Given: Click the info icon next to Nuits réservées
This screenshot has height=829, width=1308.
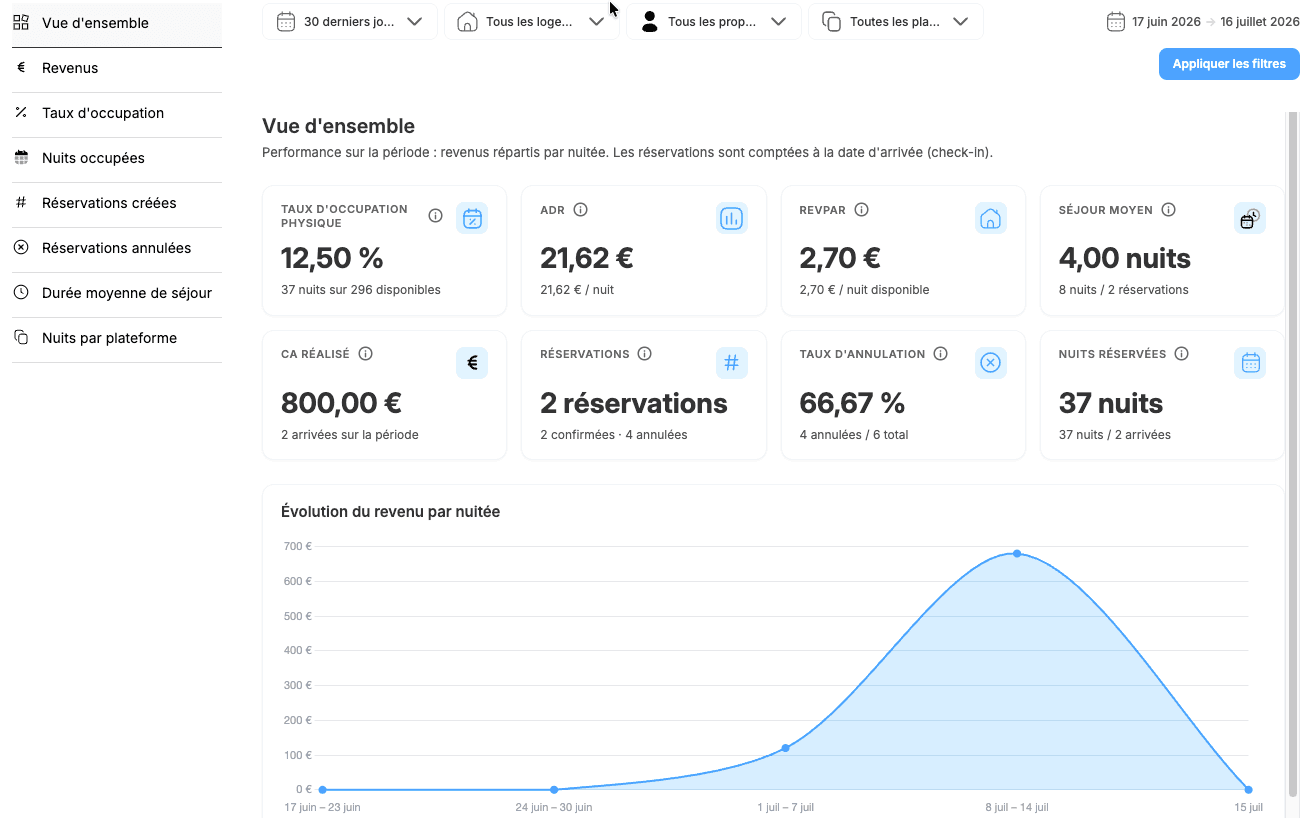Looking at the screenshot, I should tap(1181, 354).
